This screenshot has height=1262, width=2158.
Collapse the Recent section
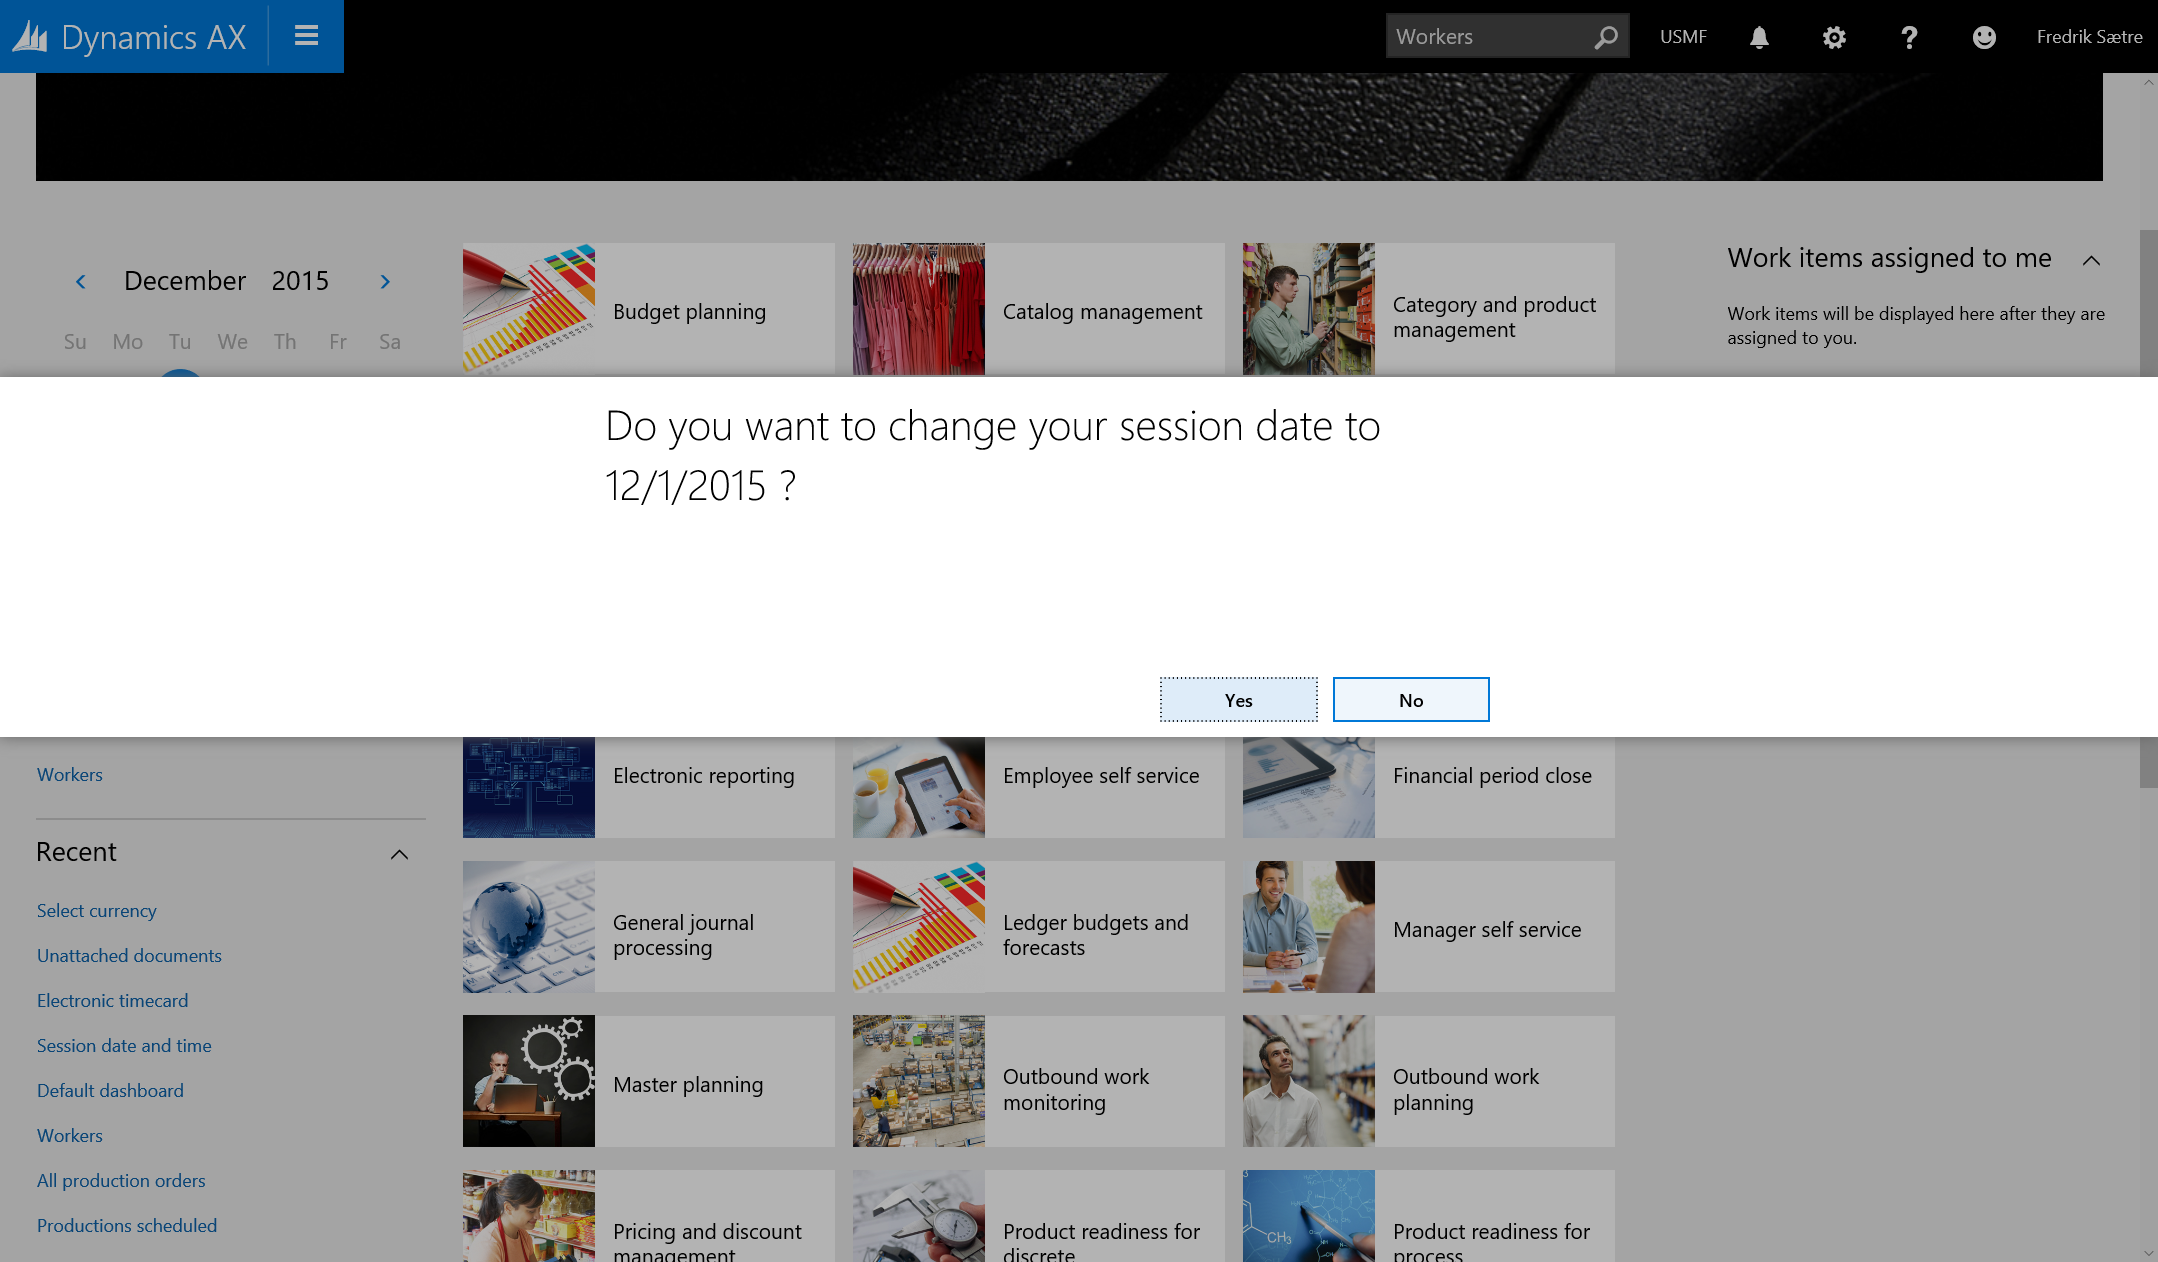(x=399, y=854)
